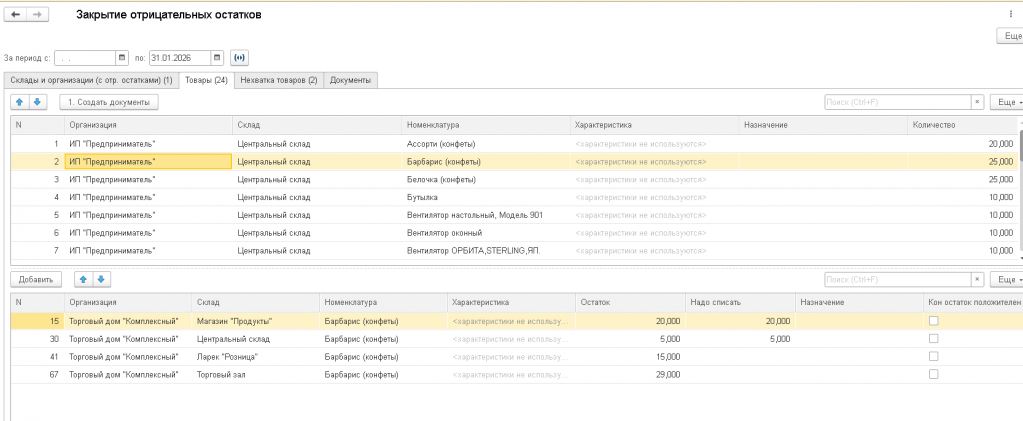Screen dimensions: 1023x421
Task: Expand the lower table Еще dropdown
Action: coord(1005,279)
